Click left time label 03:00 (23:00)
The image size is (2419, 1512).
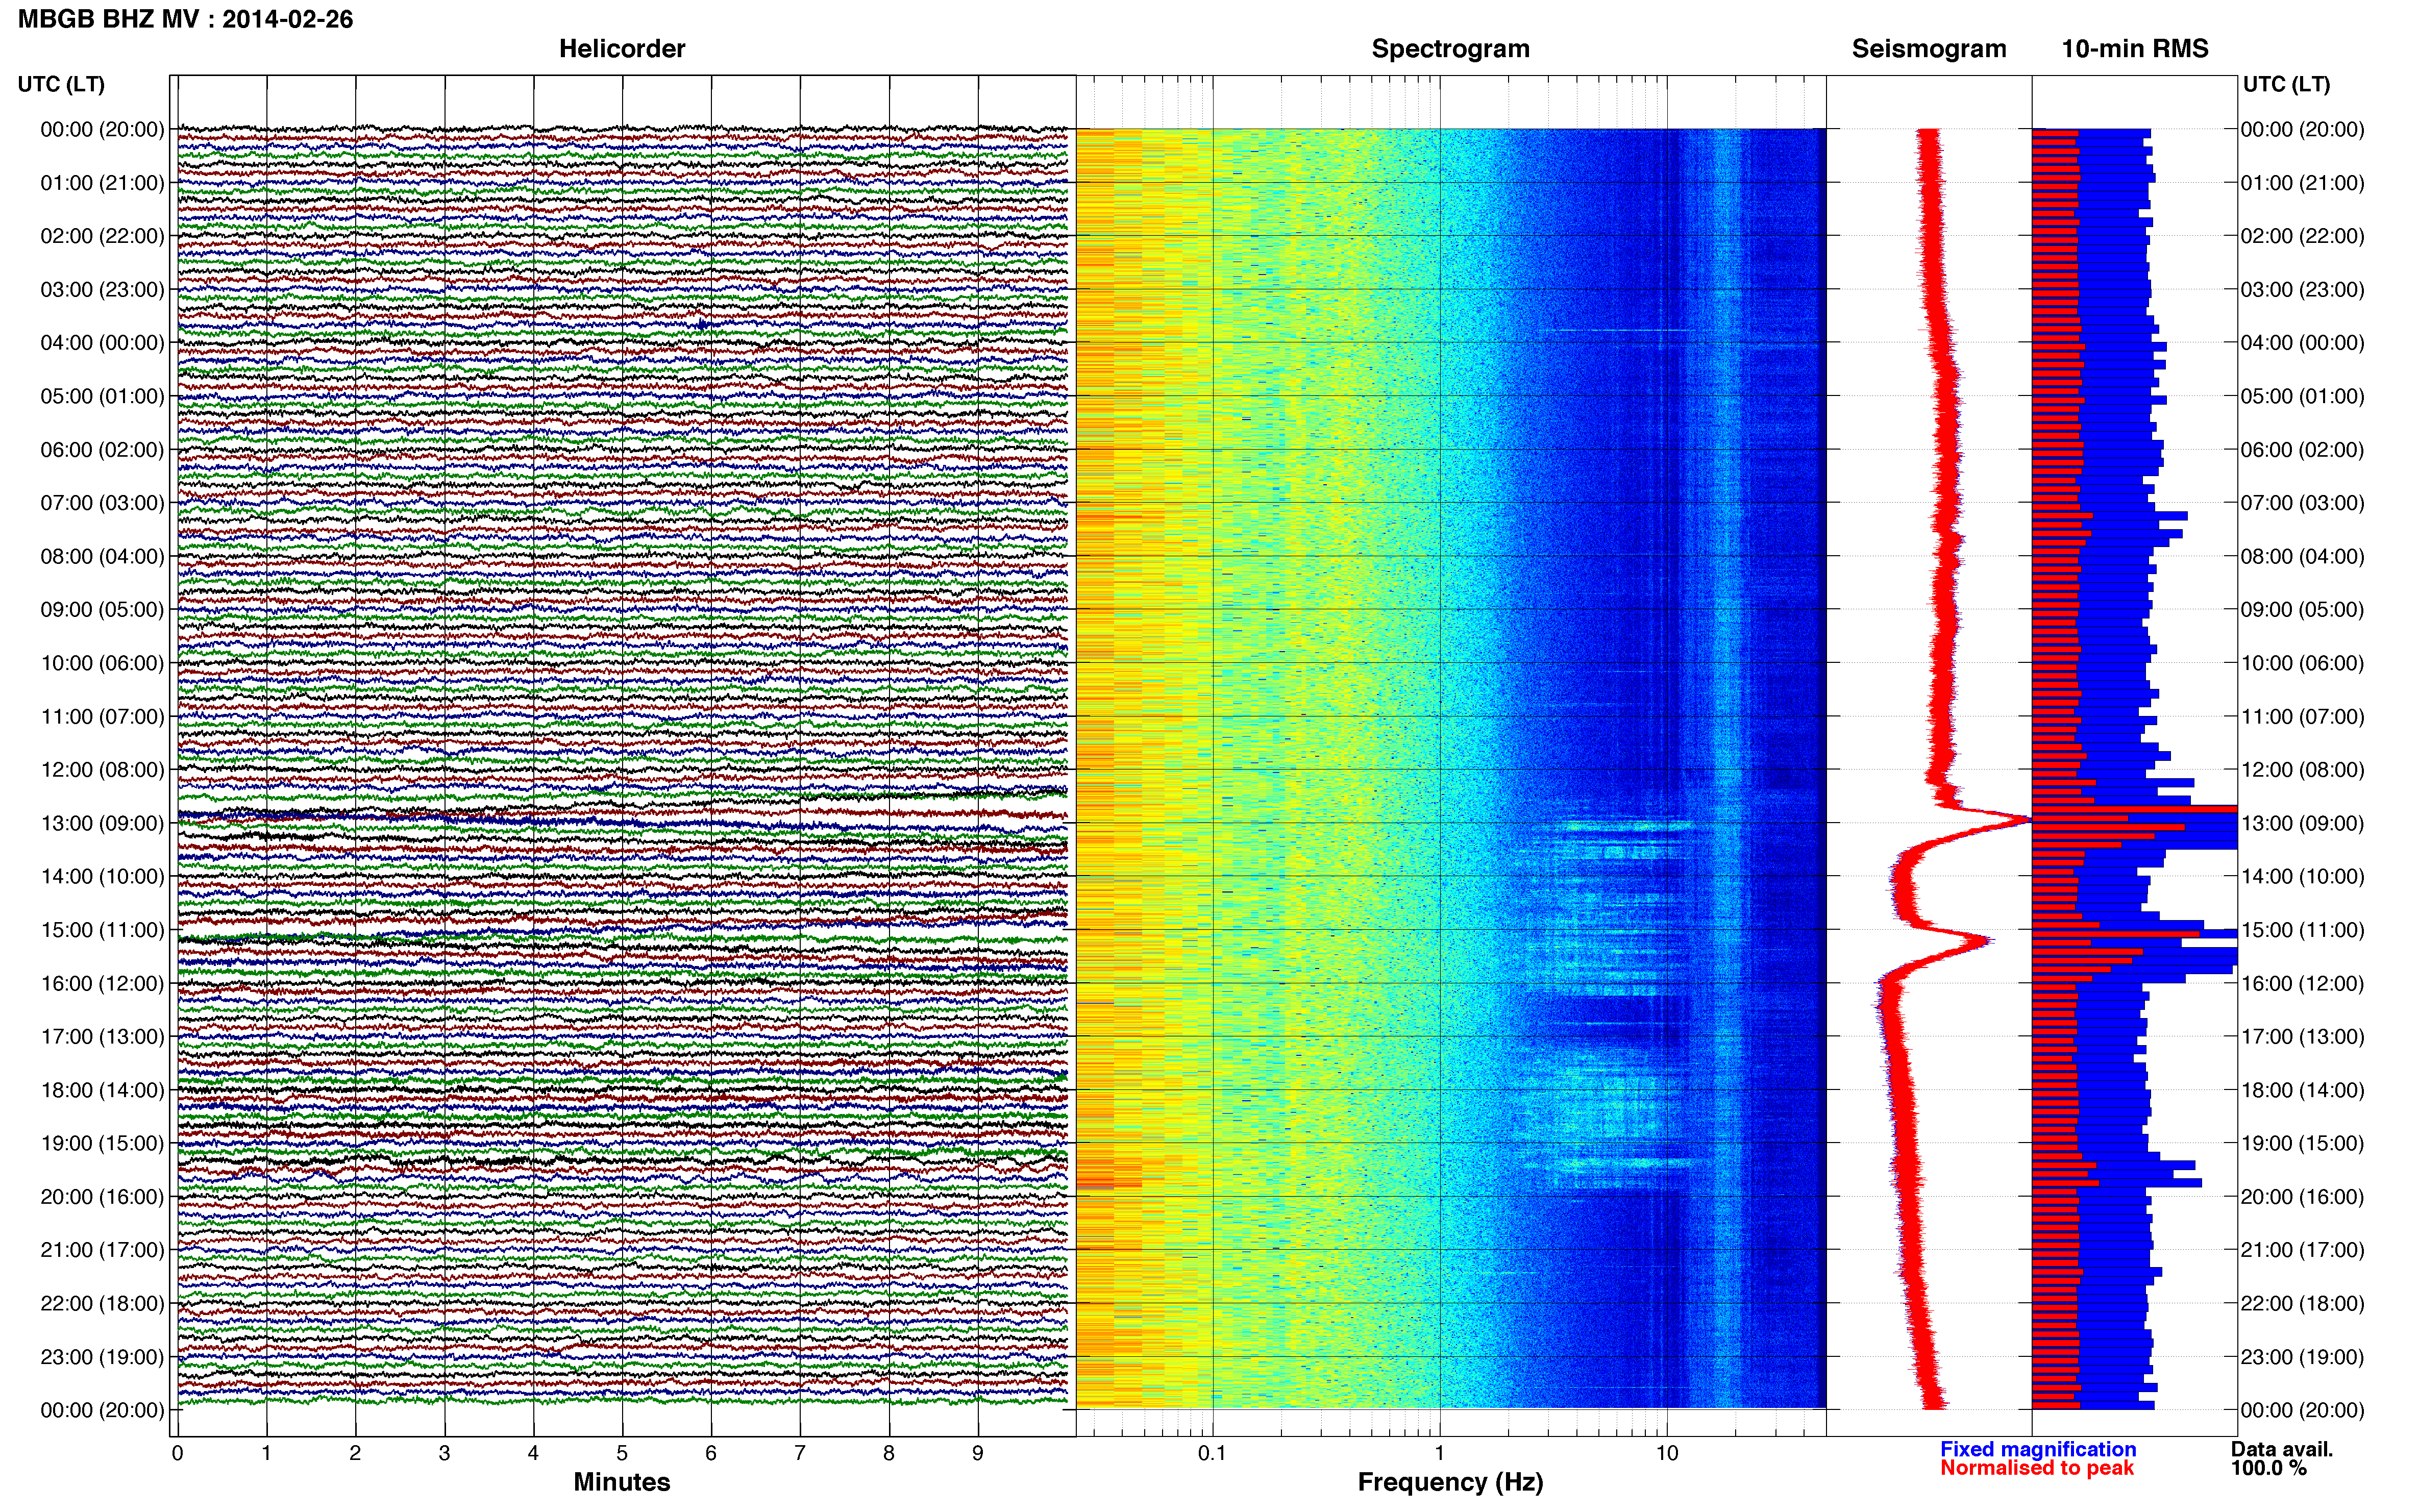[102, 290]
